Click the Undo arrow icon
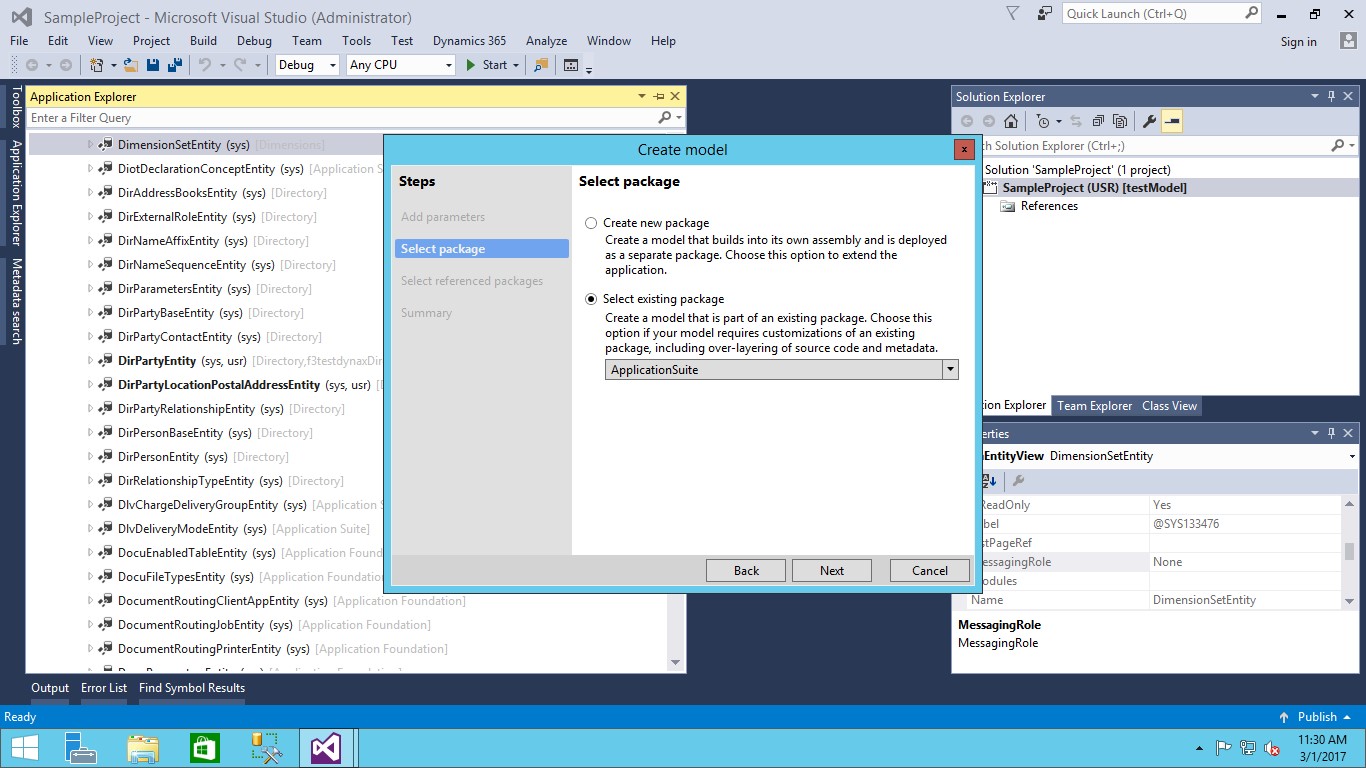Viewport: 1366px width, 768px height. tap(204, 65)
